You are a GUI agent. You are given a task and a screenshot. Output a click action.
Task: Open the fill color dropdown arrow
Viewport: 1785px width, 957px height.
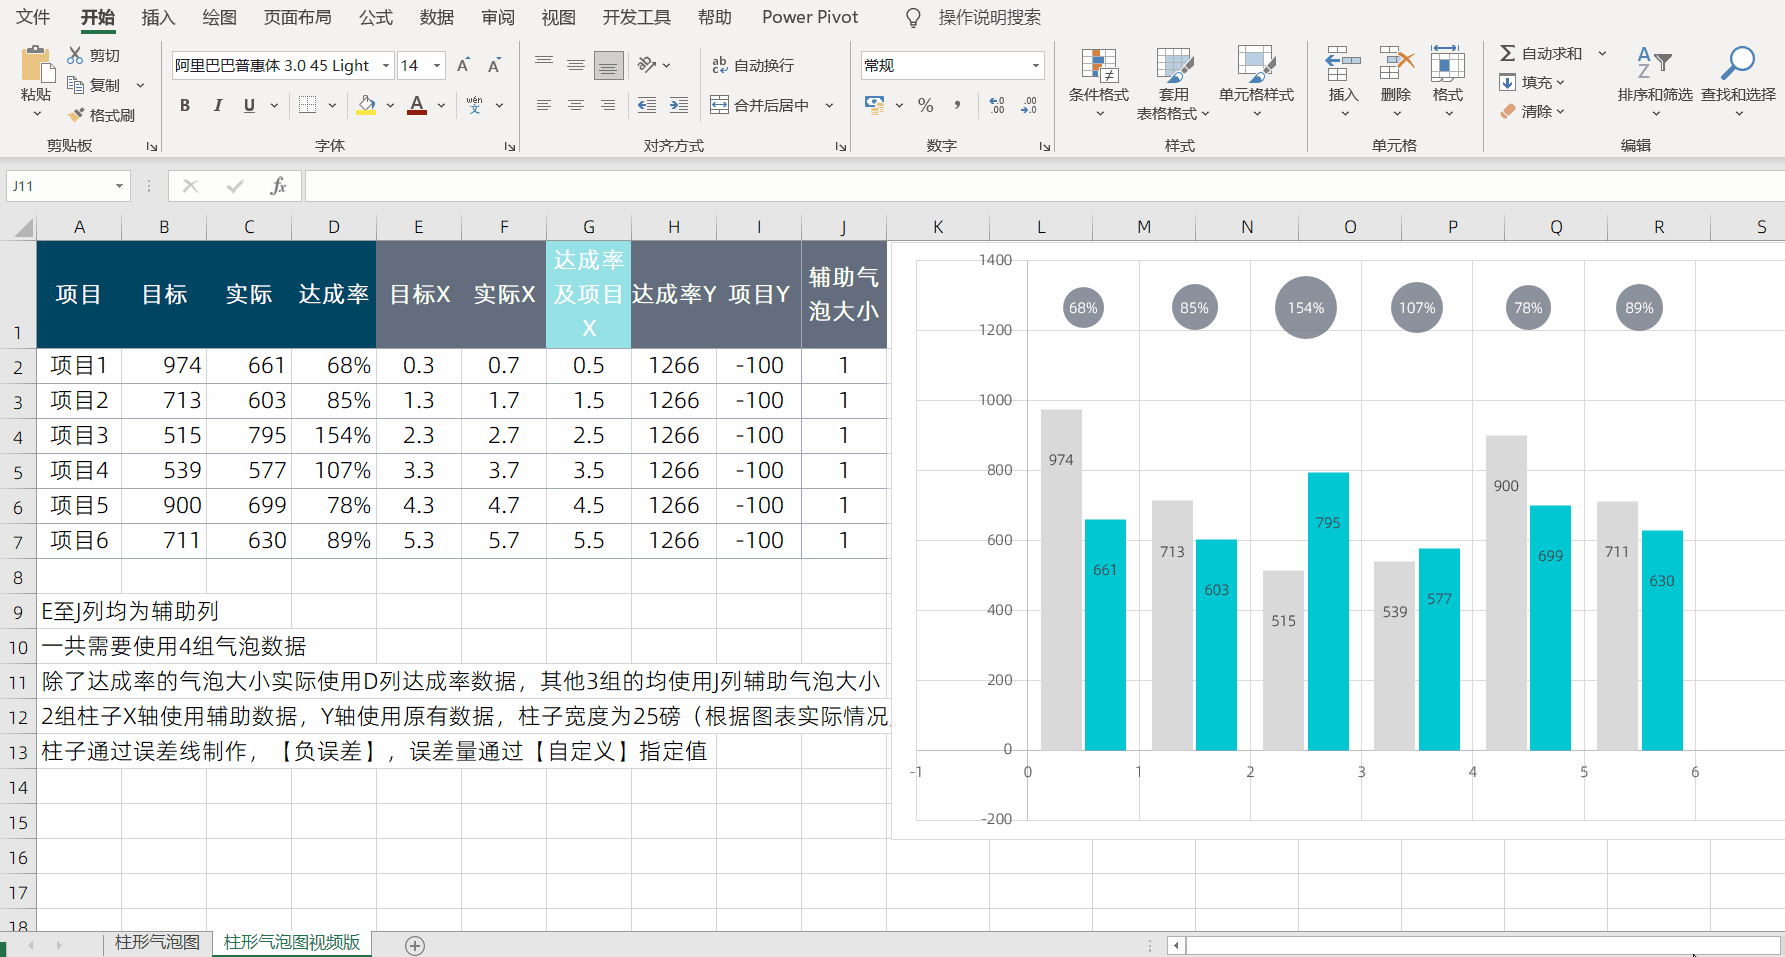[x=390, y=105]
